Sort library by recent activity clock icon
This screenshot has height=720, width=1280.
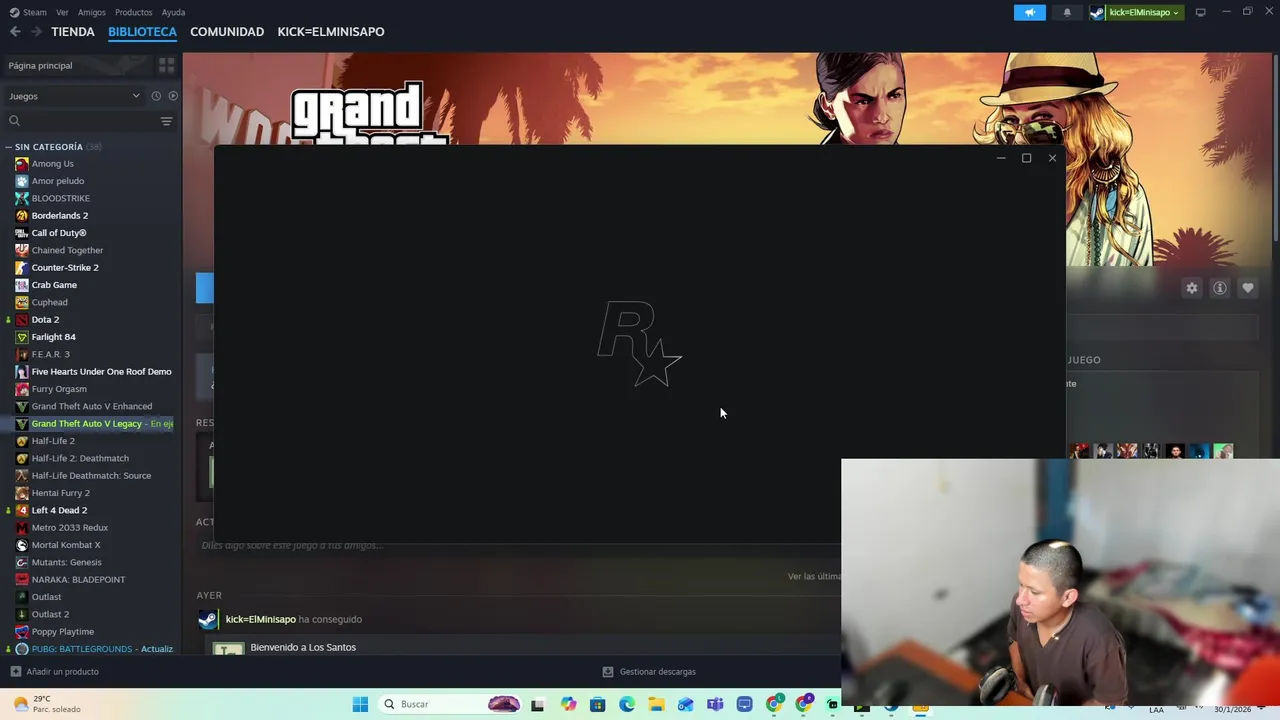156,96
